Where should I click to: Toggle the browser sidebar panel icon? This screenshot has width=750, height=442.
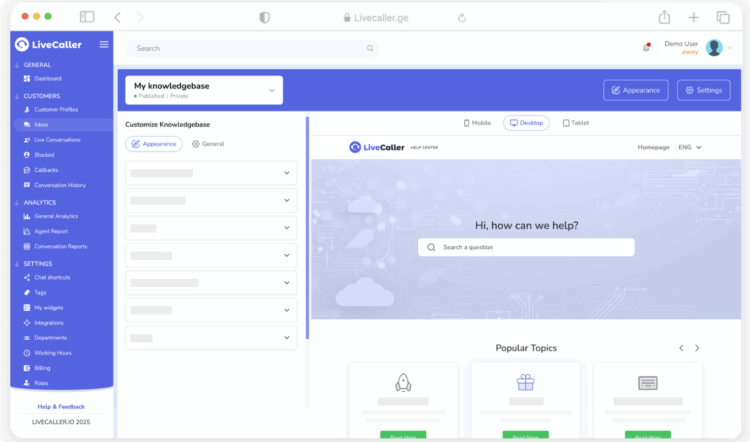pyautogui.click(x=87, y=17)
